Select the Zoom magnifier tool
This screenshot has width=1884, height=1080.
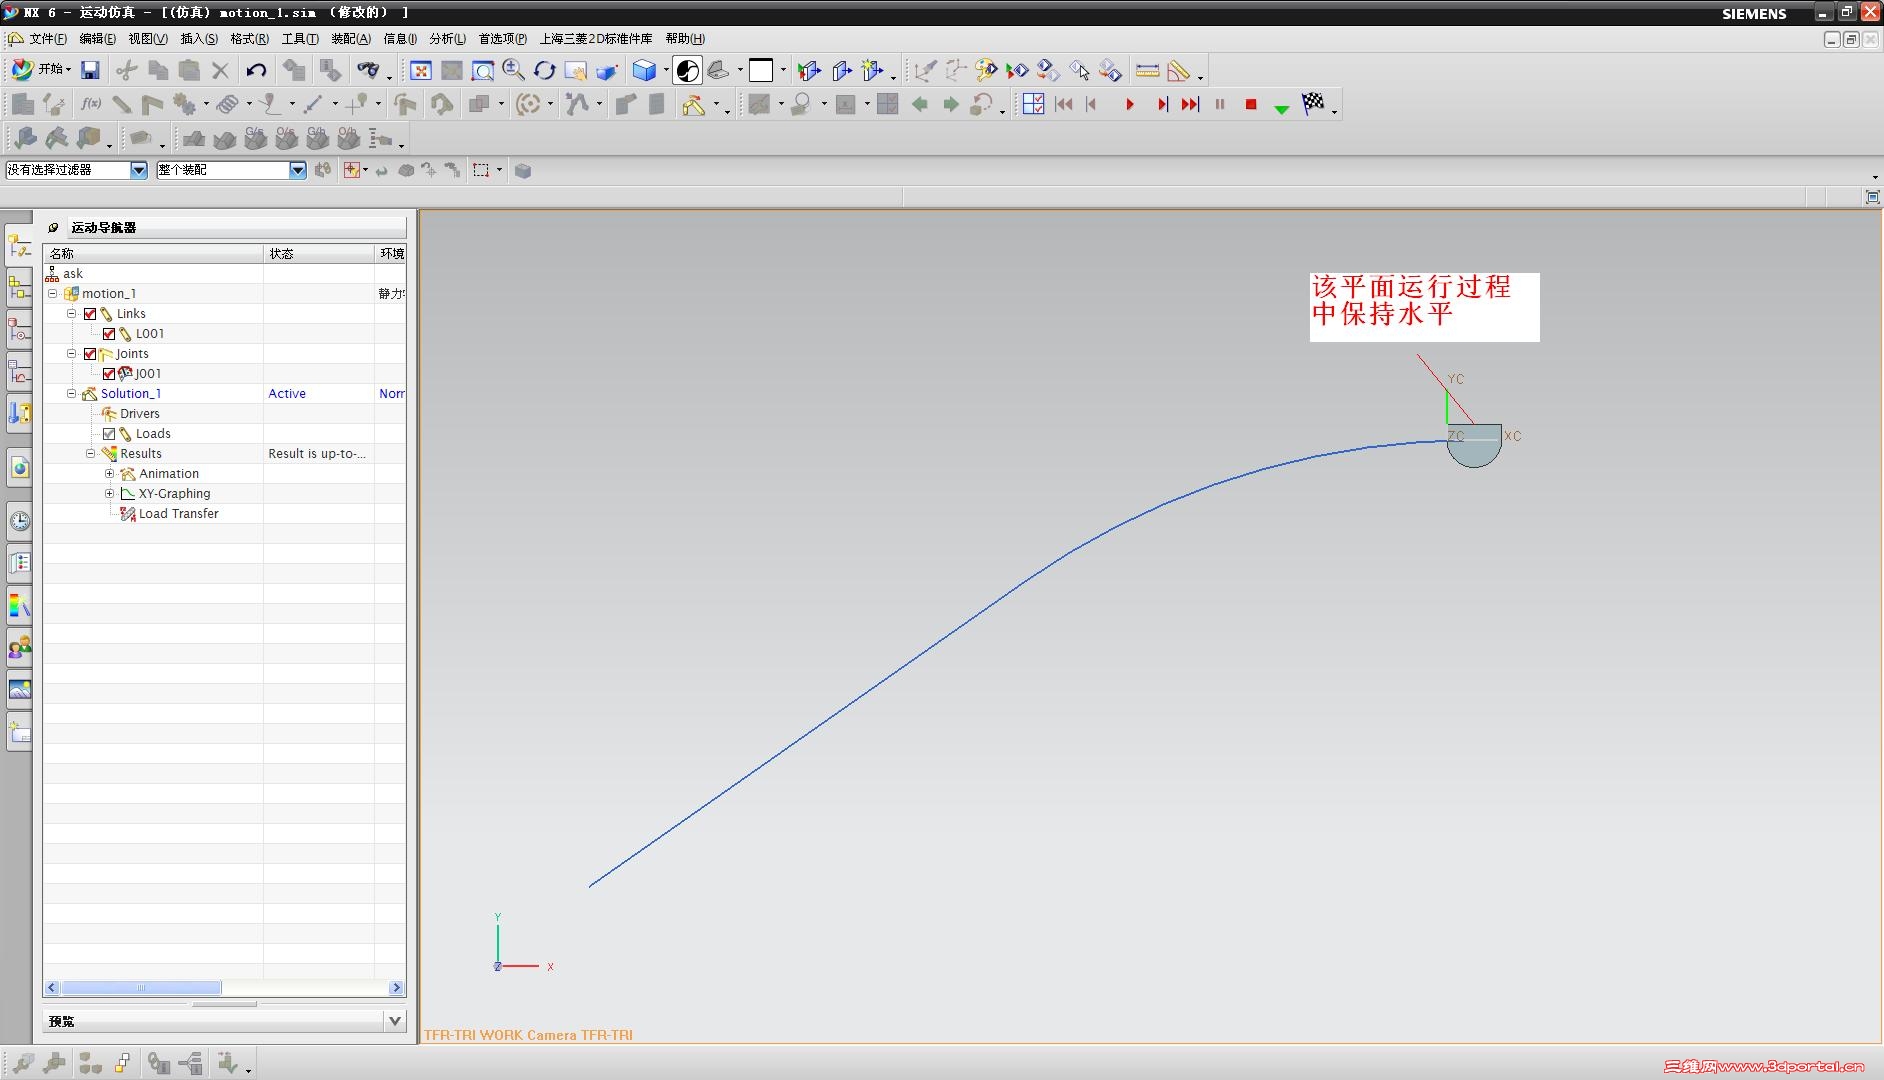tap(513, 70)
